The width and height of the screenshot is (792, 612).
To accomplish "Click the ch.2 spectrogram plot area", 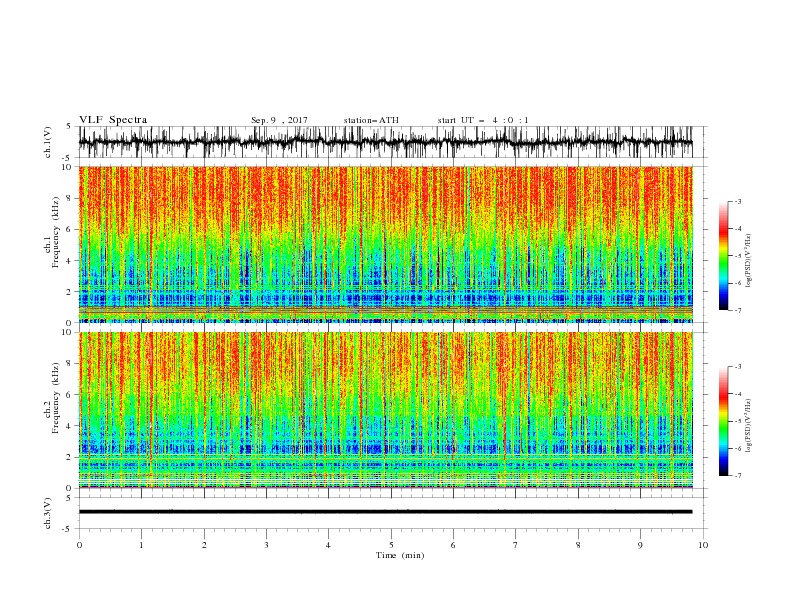I will (385, 410).
